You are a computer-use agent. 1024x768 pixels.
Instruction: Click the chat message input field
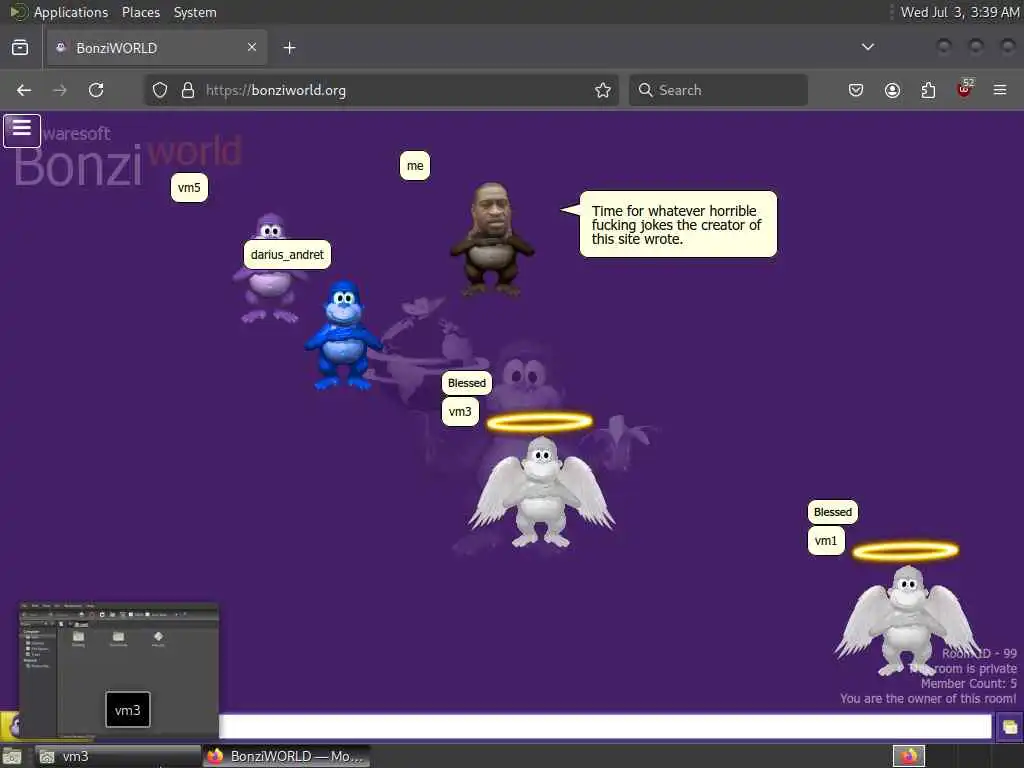point(605,727)
